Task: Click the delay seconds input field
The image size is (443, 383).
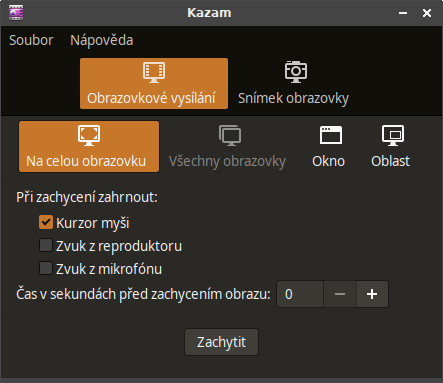Action: 300,294
